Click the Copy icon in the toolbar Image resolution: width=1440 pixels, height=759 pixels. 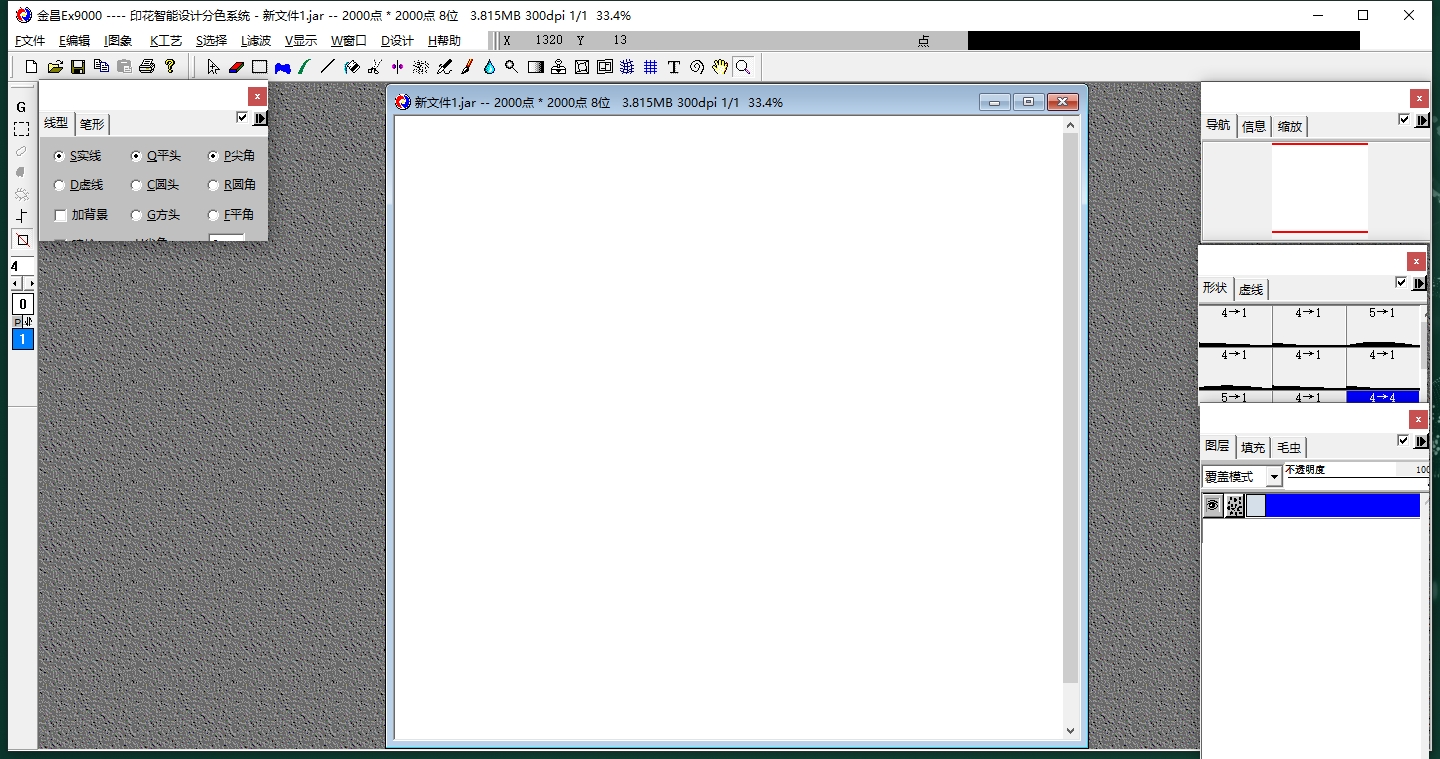tap(101, 67)
